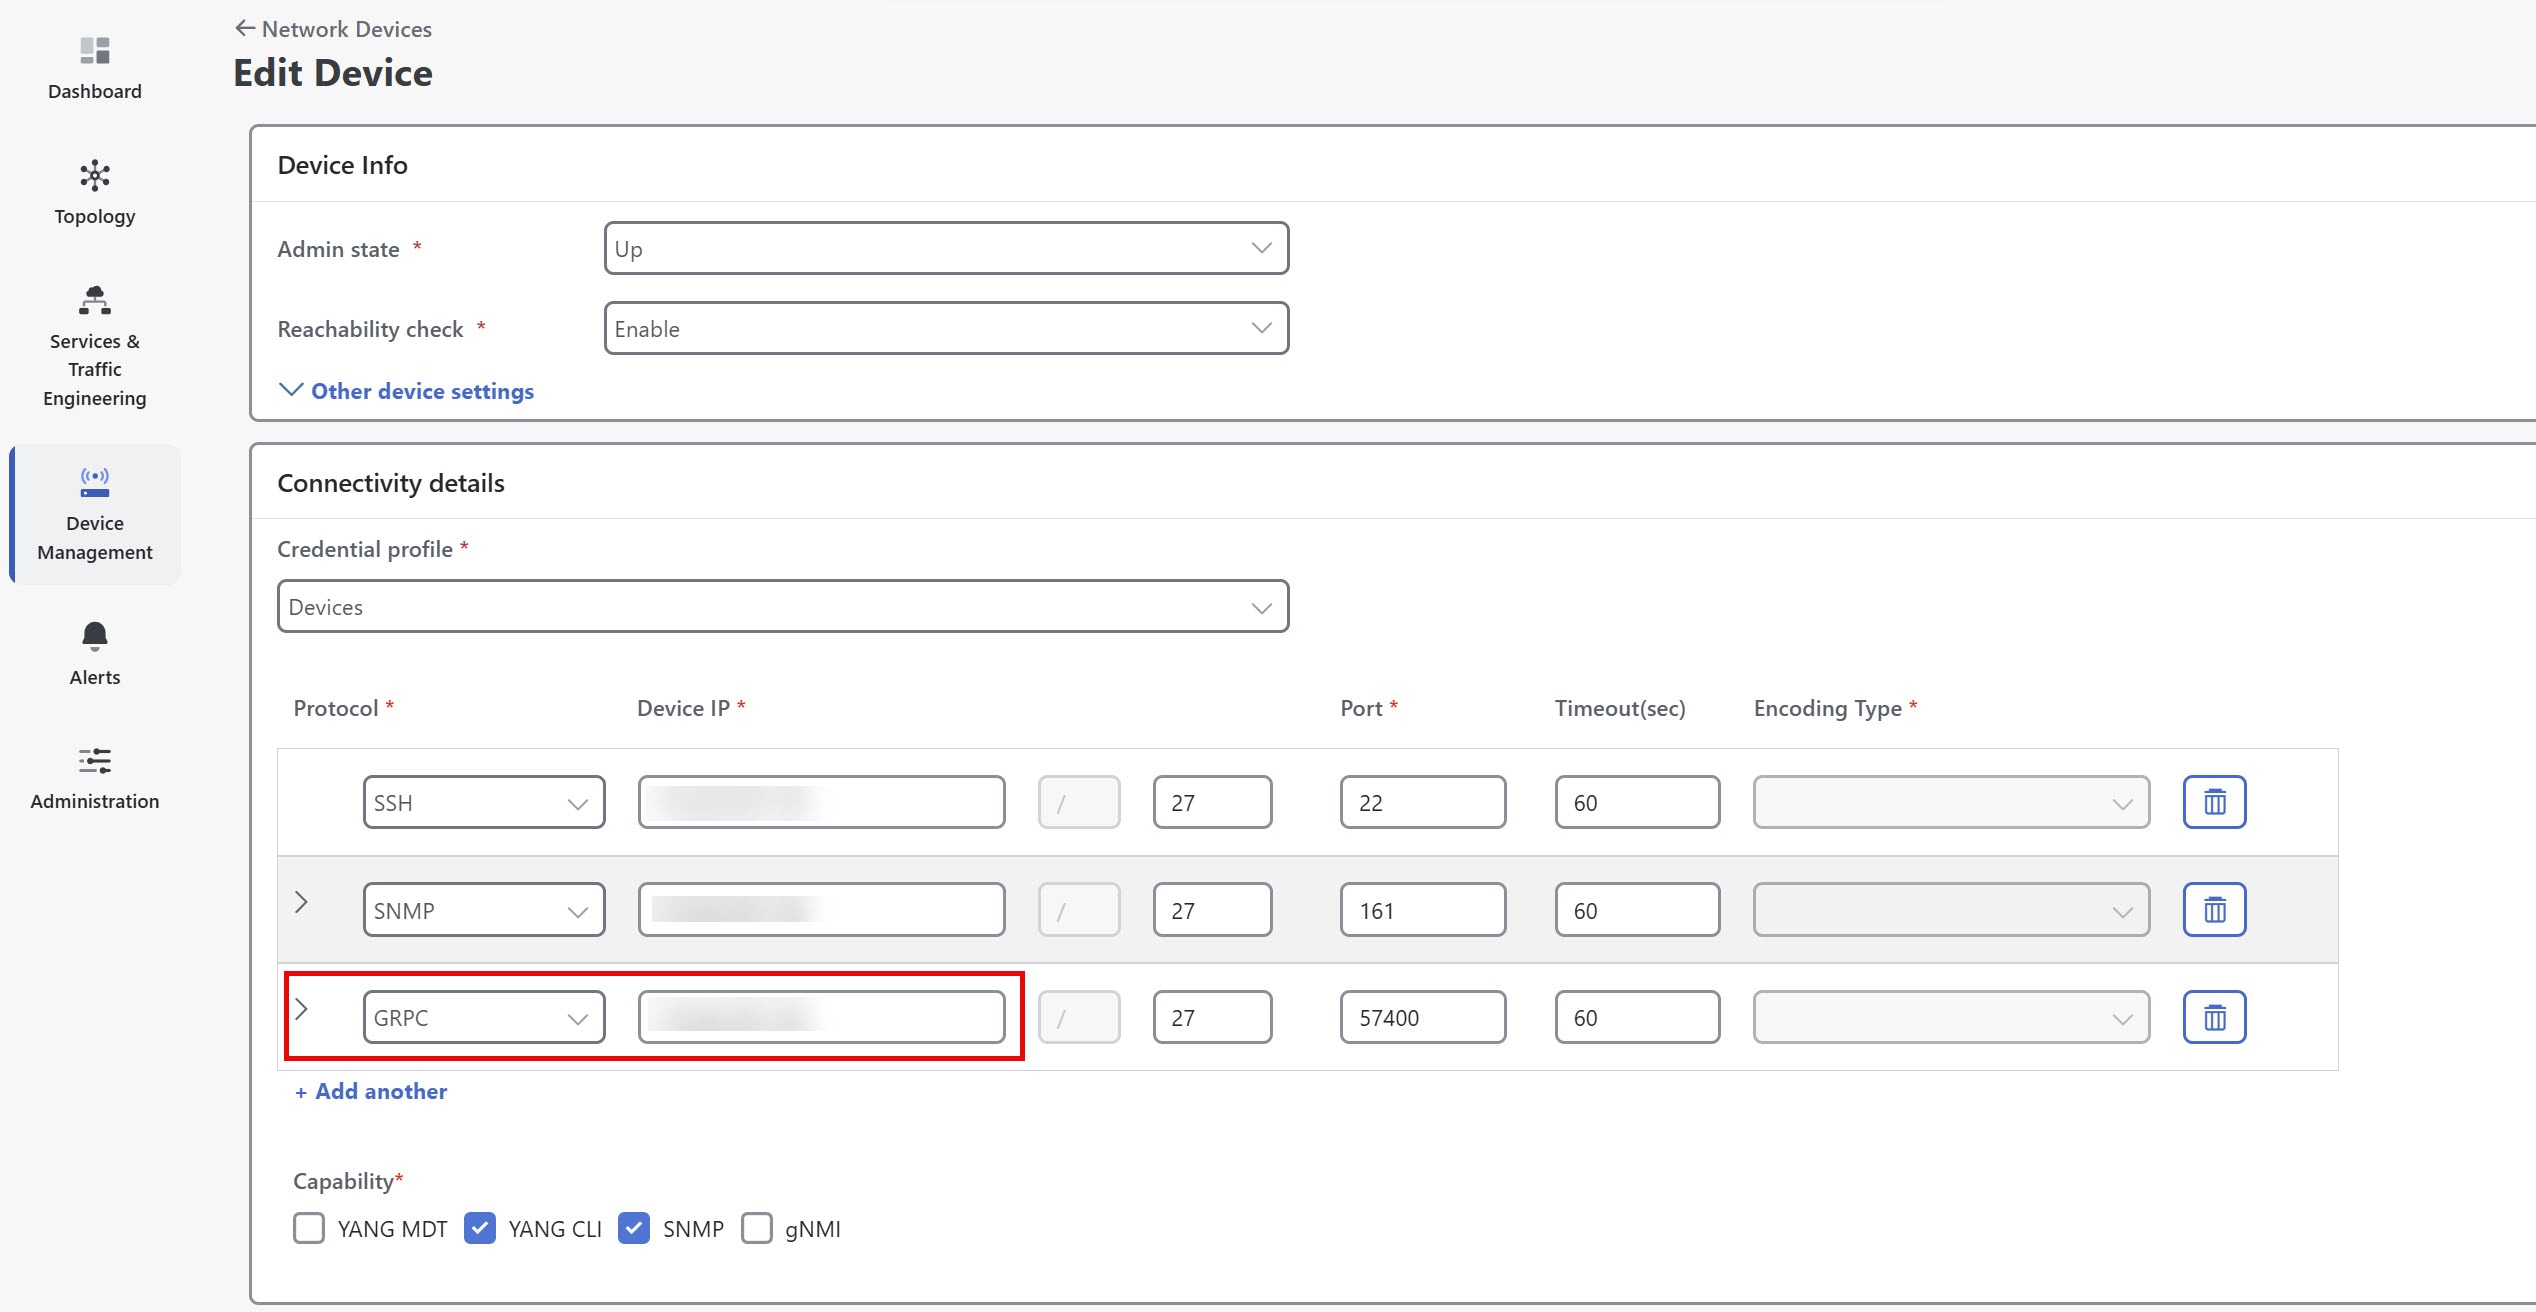The image size is (2536, 1312).
Task: Enable the YANG MDT capability
Action: (309, 1228)
